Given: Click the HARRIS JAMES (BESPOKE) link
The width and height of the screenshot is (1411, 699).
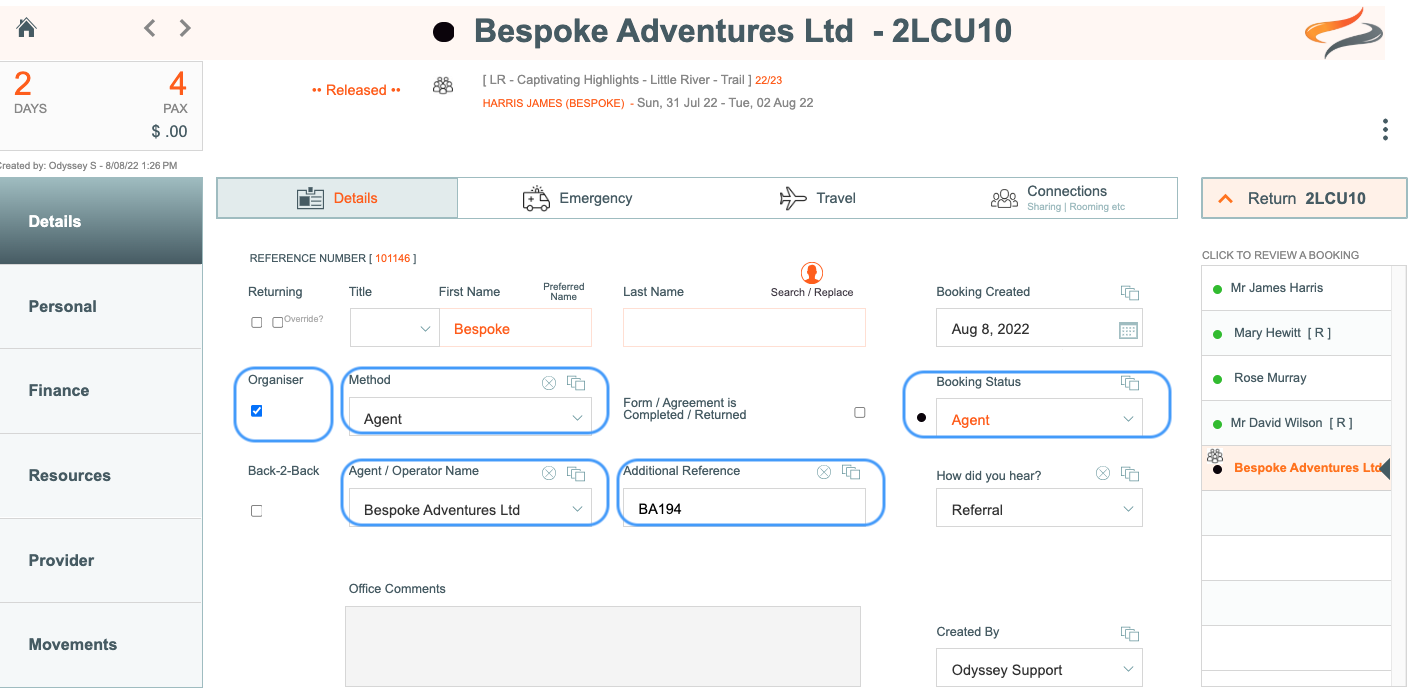Looking at the screenshot, I should (553, 103).
